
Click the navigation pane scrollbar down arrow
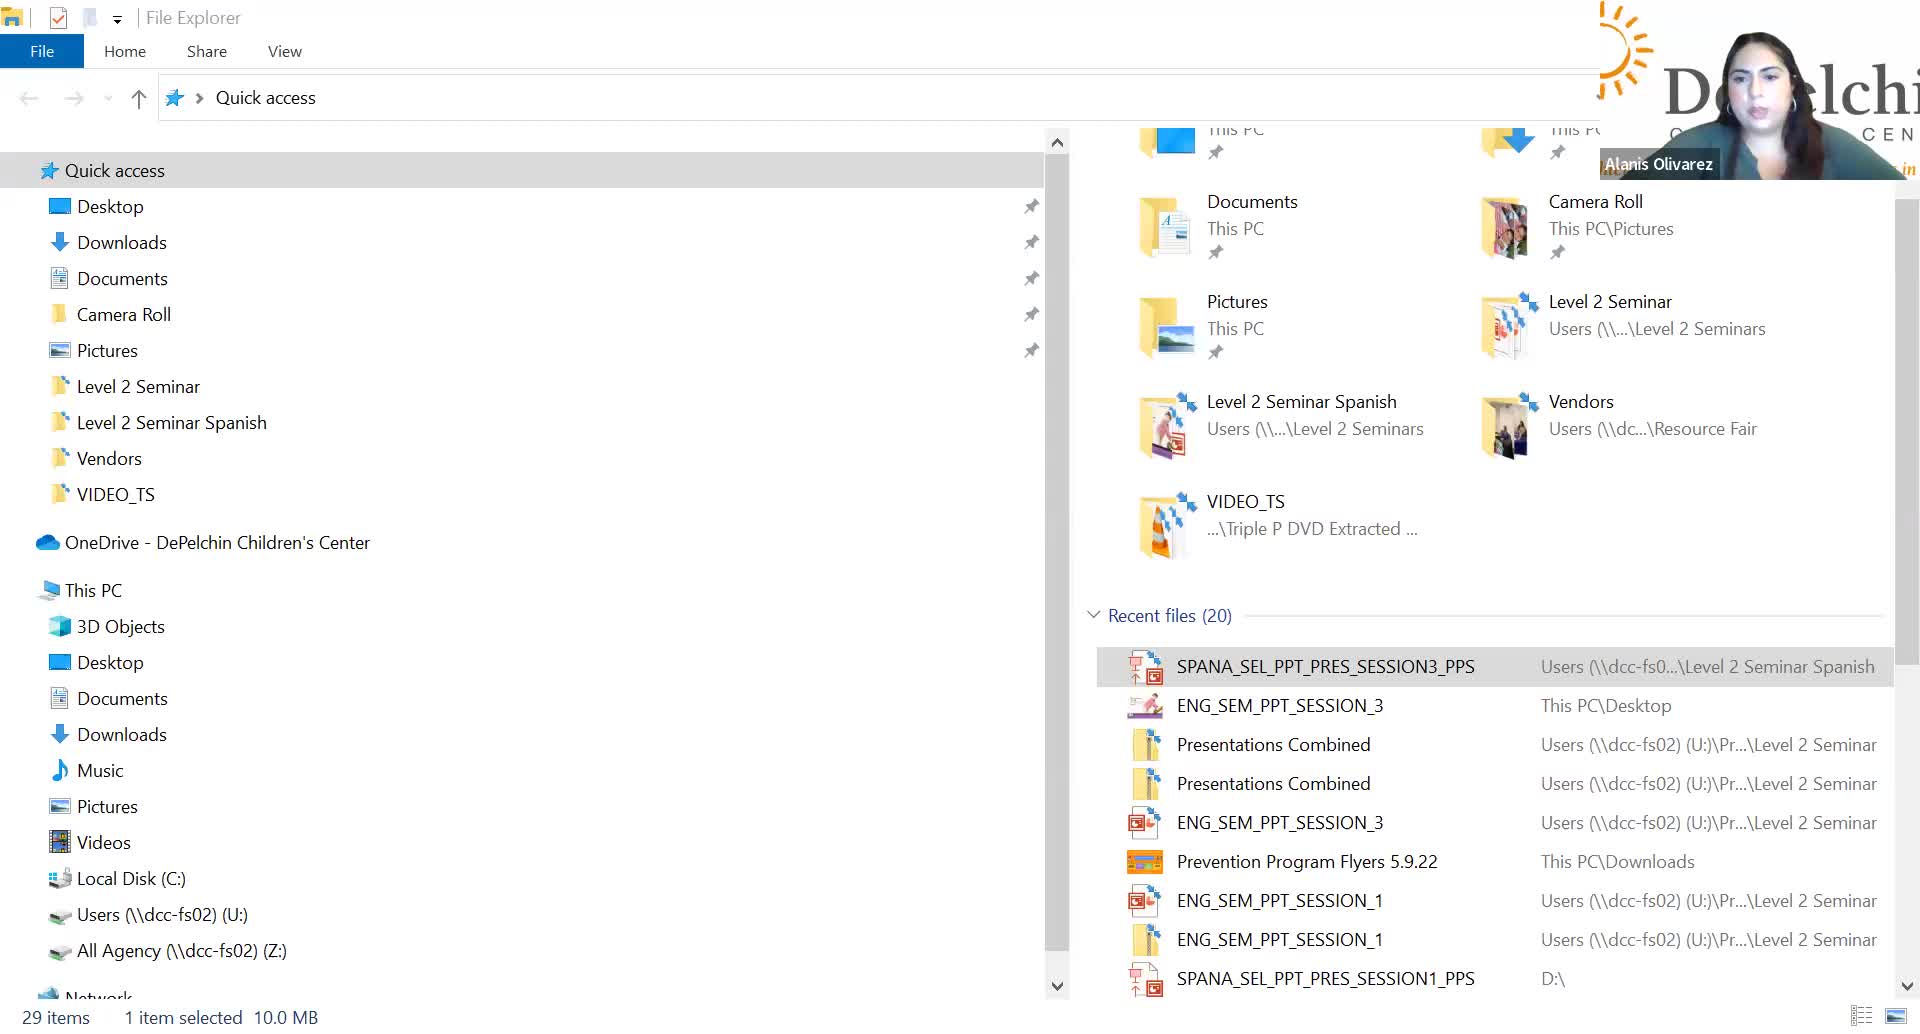[1057, 986]
